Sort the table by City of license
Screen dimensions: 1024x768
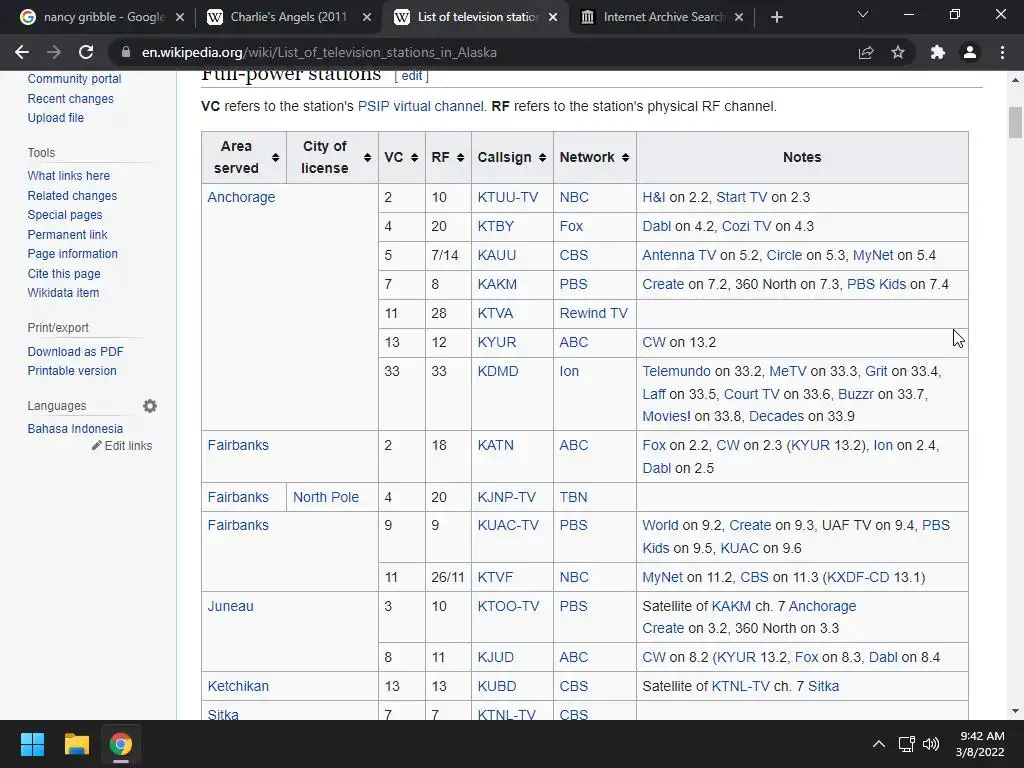pos(368,157)
